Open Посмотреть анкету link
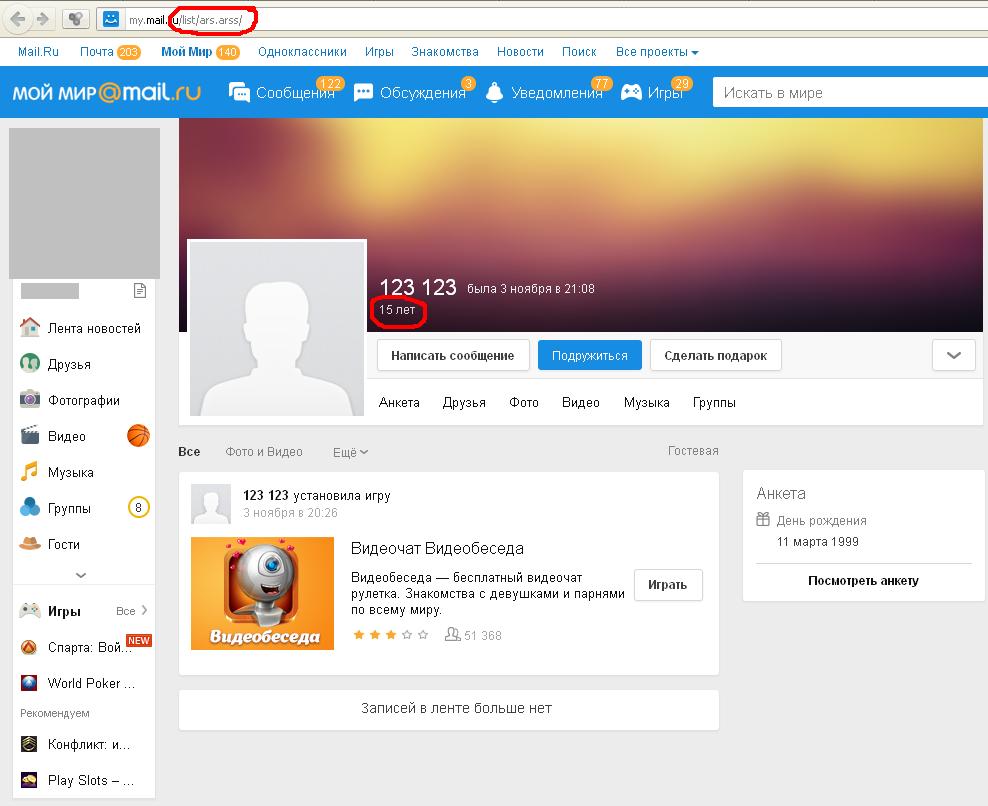This screenshot has width=988, height=806. (863, 580)
